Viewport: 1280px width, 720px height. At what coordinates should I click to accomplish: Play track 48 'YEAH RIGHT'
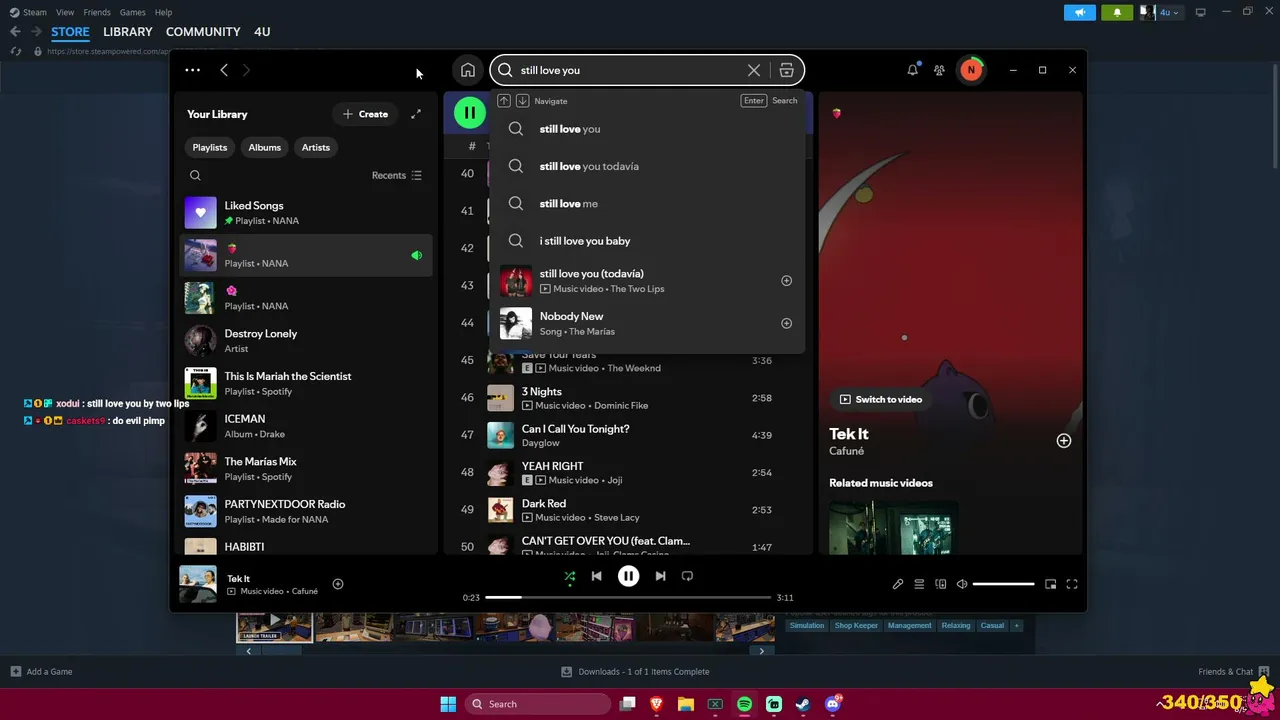[x=628, y=473]
